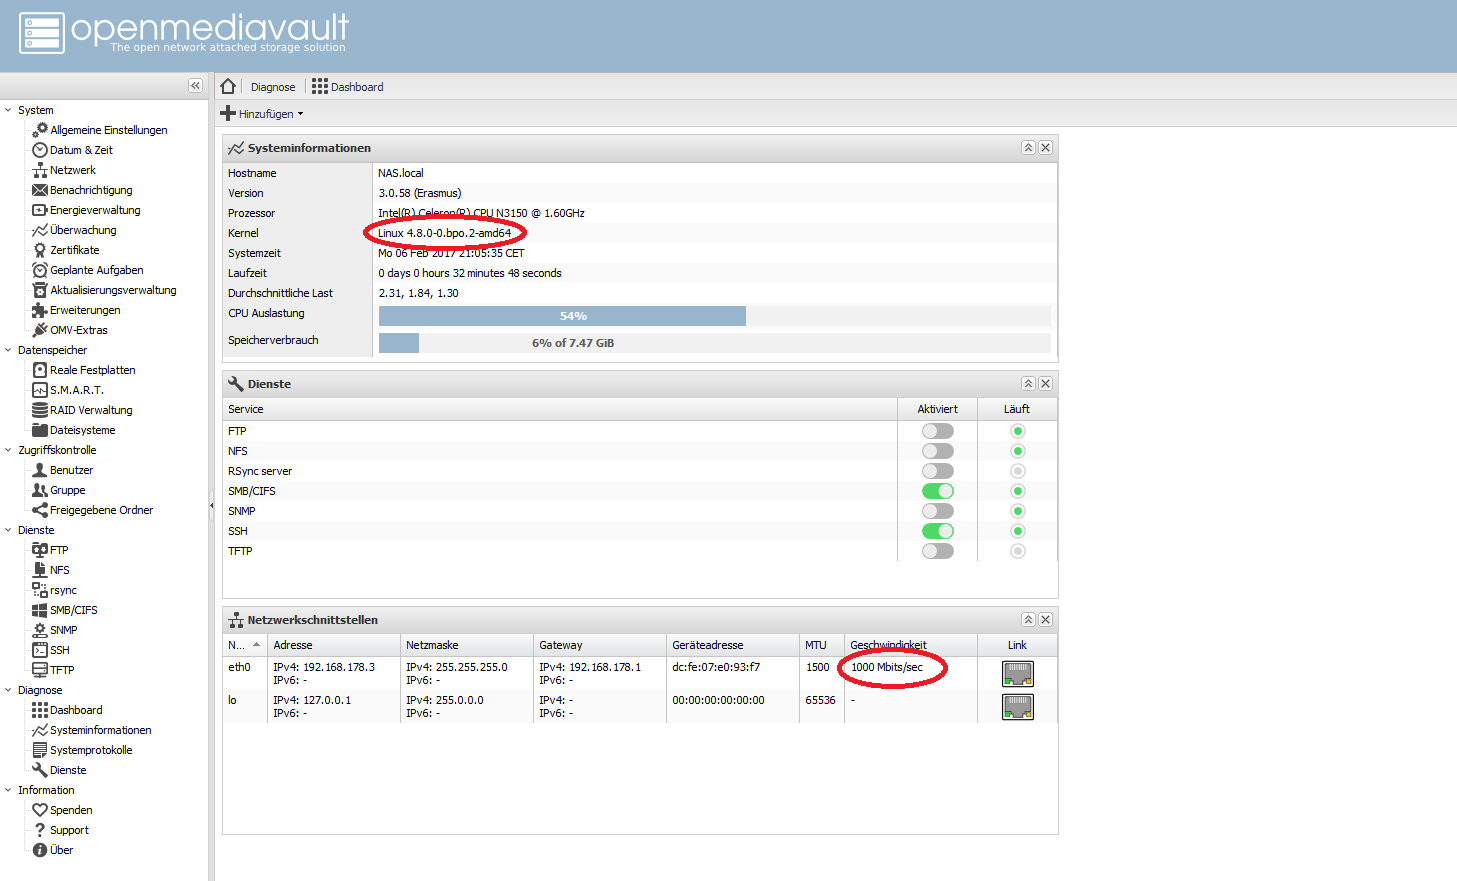Collapse the sidebar with double-arrow icon

tap(195, 86)
